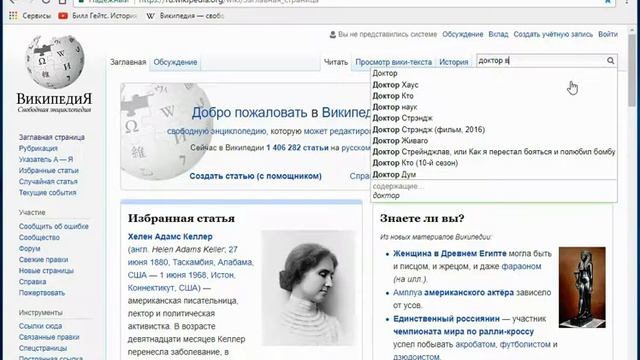
Task: Open 'Таскамбия' birthplace link
Action: pyautogui.click(x=193, y=262)
